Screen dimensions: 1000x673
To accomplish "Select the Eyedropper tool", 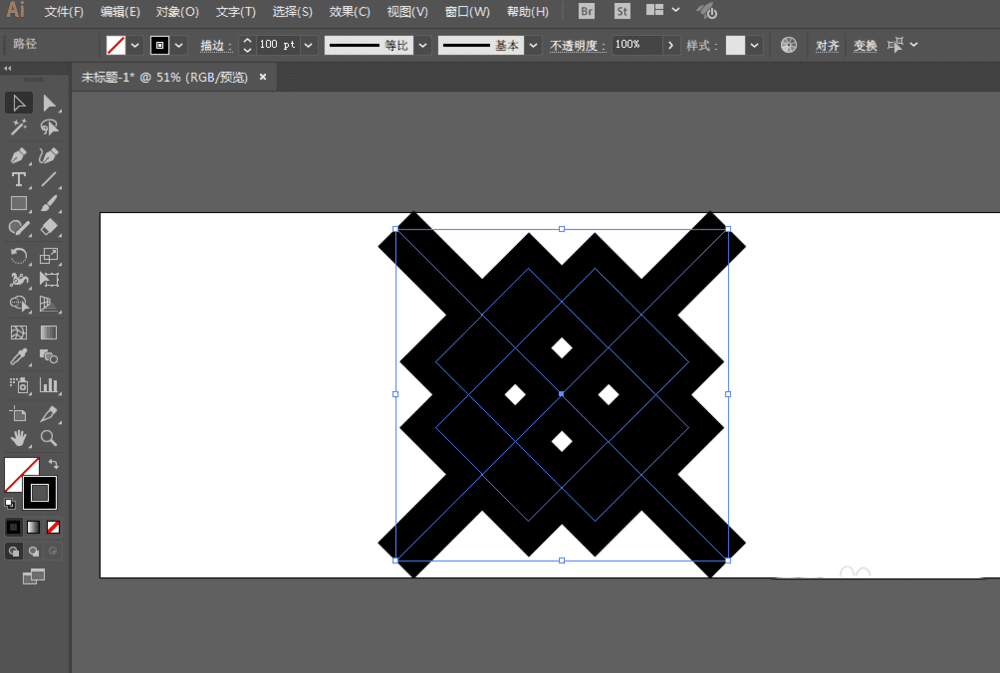I will pyautogui.click(x=18, y=357).
